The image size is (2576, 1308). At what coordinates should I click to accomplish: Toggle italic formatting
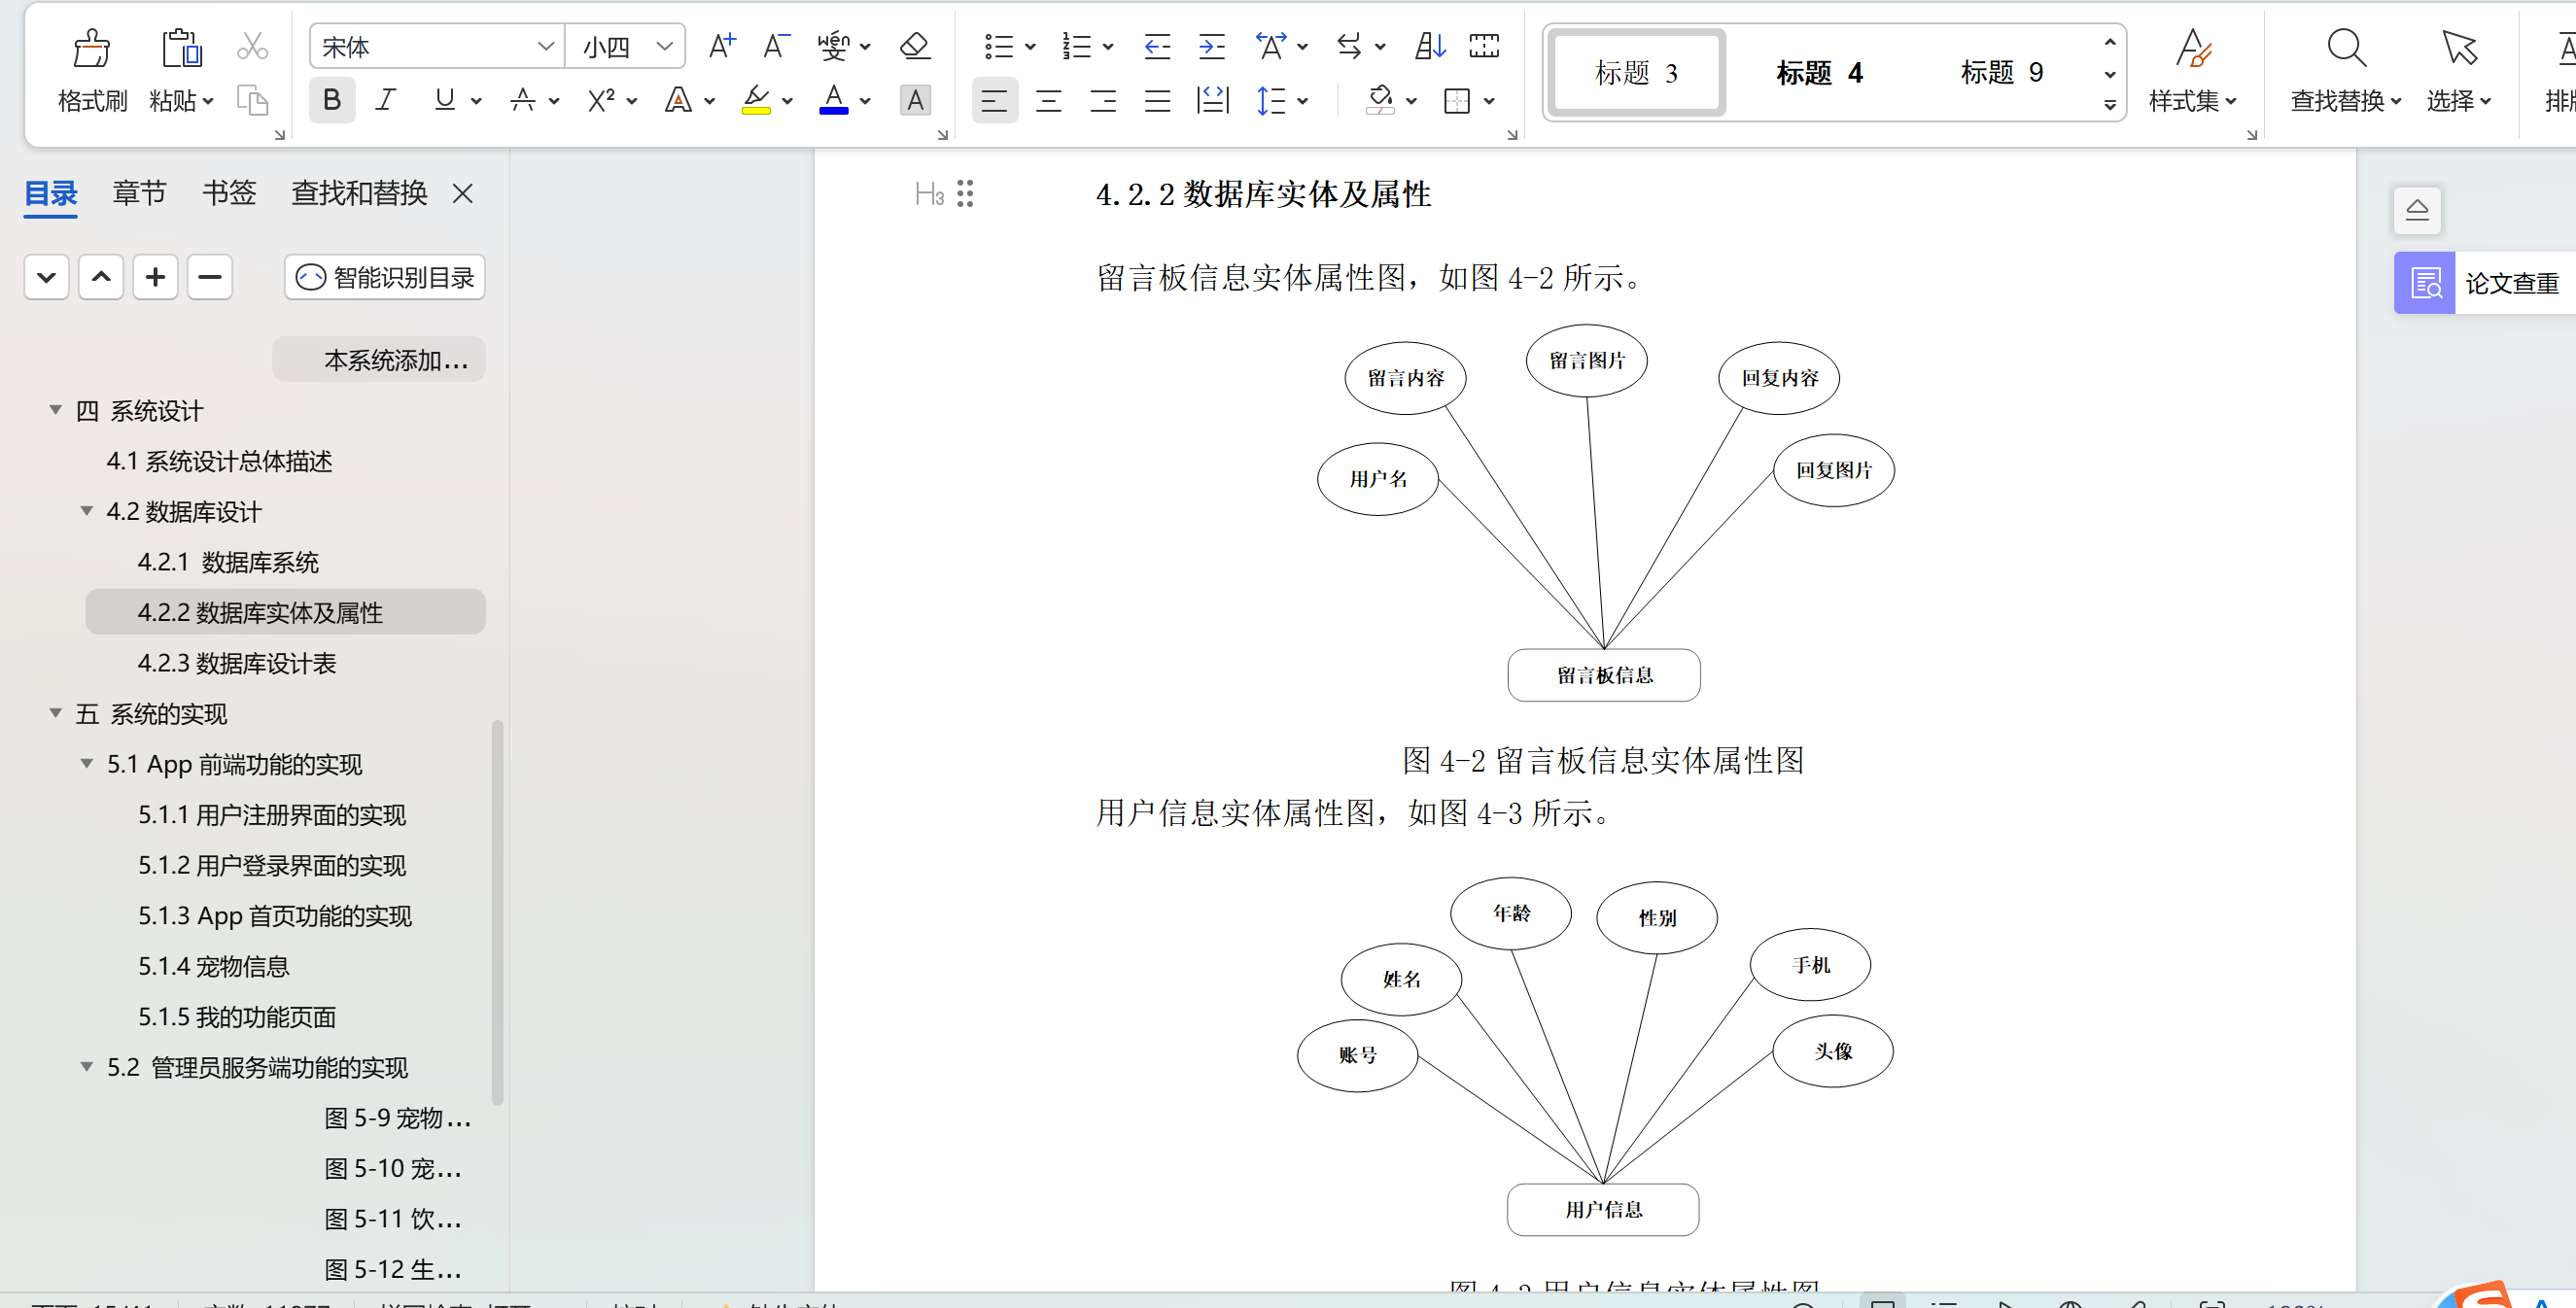[x=385, y=100]
